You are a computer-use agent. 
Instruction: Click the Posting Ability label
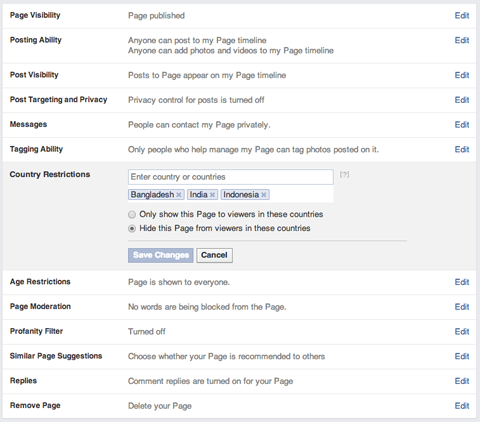[36, 40]
